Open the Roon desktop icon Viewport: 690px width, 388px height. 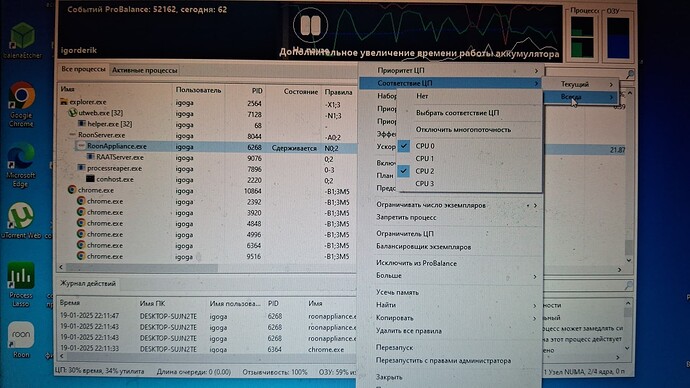pos(21,340)
